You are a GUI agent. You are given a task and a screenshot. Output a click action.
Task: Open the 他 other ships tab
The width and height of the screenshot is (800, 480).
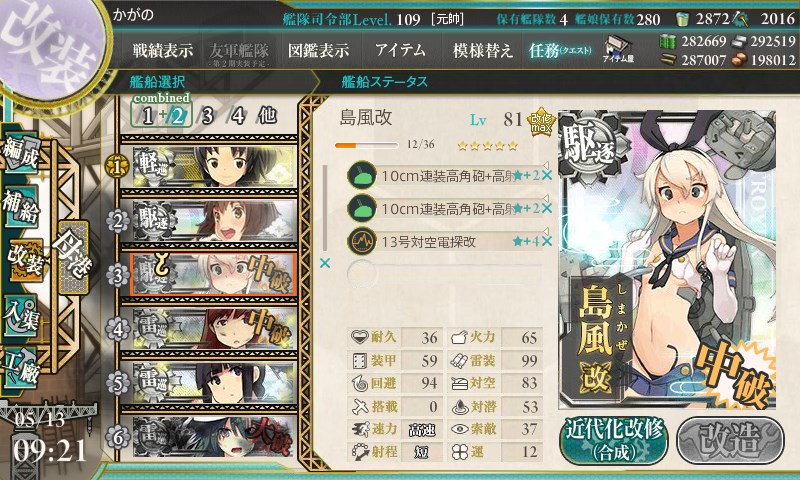(267, 116)
